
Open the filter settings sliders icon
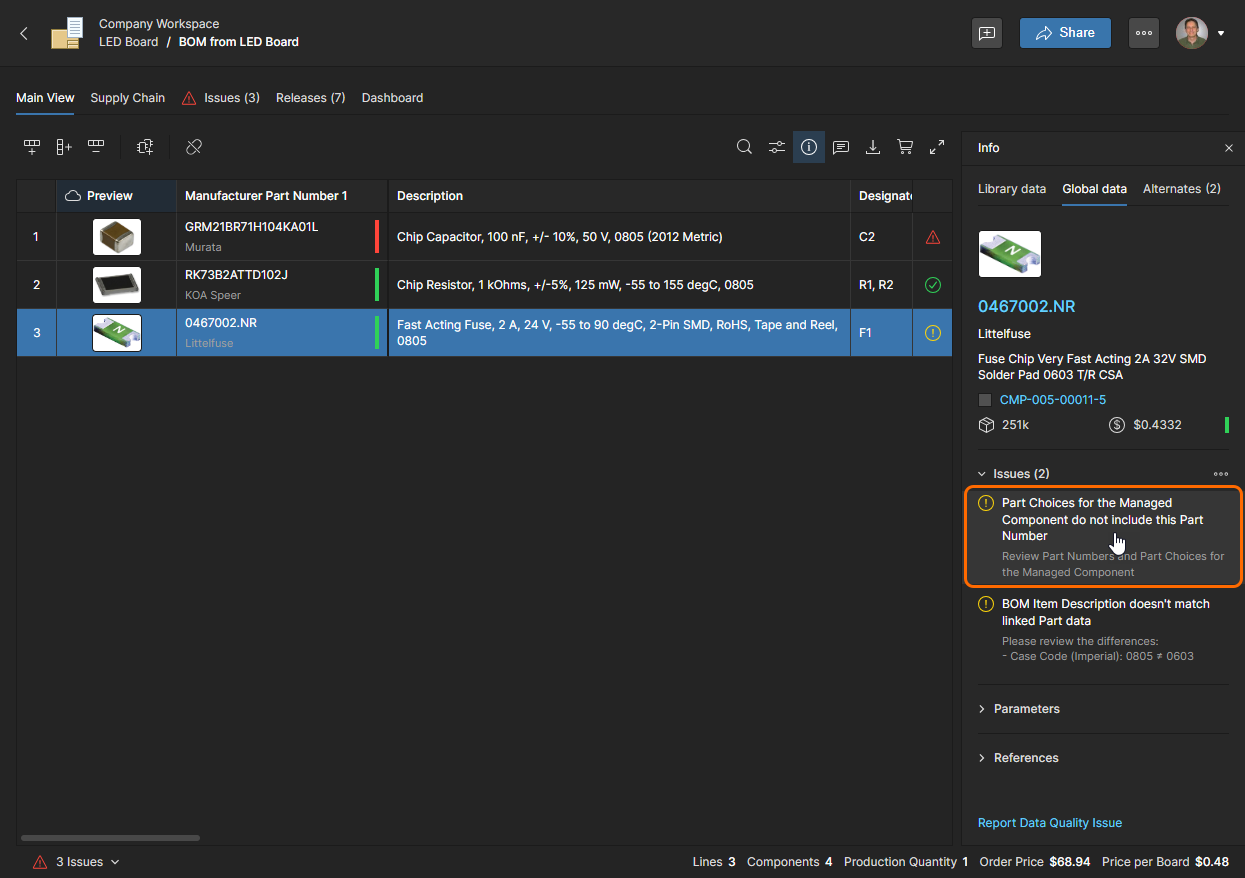click(777, 147)
